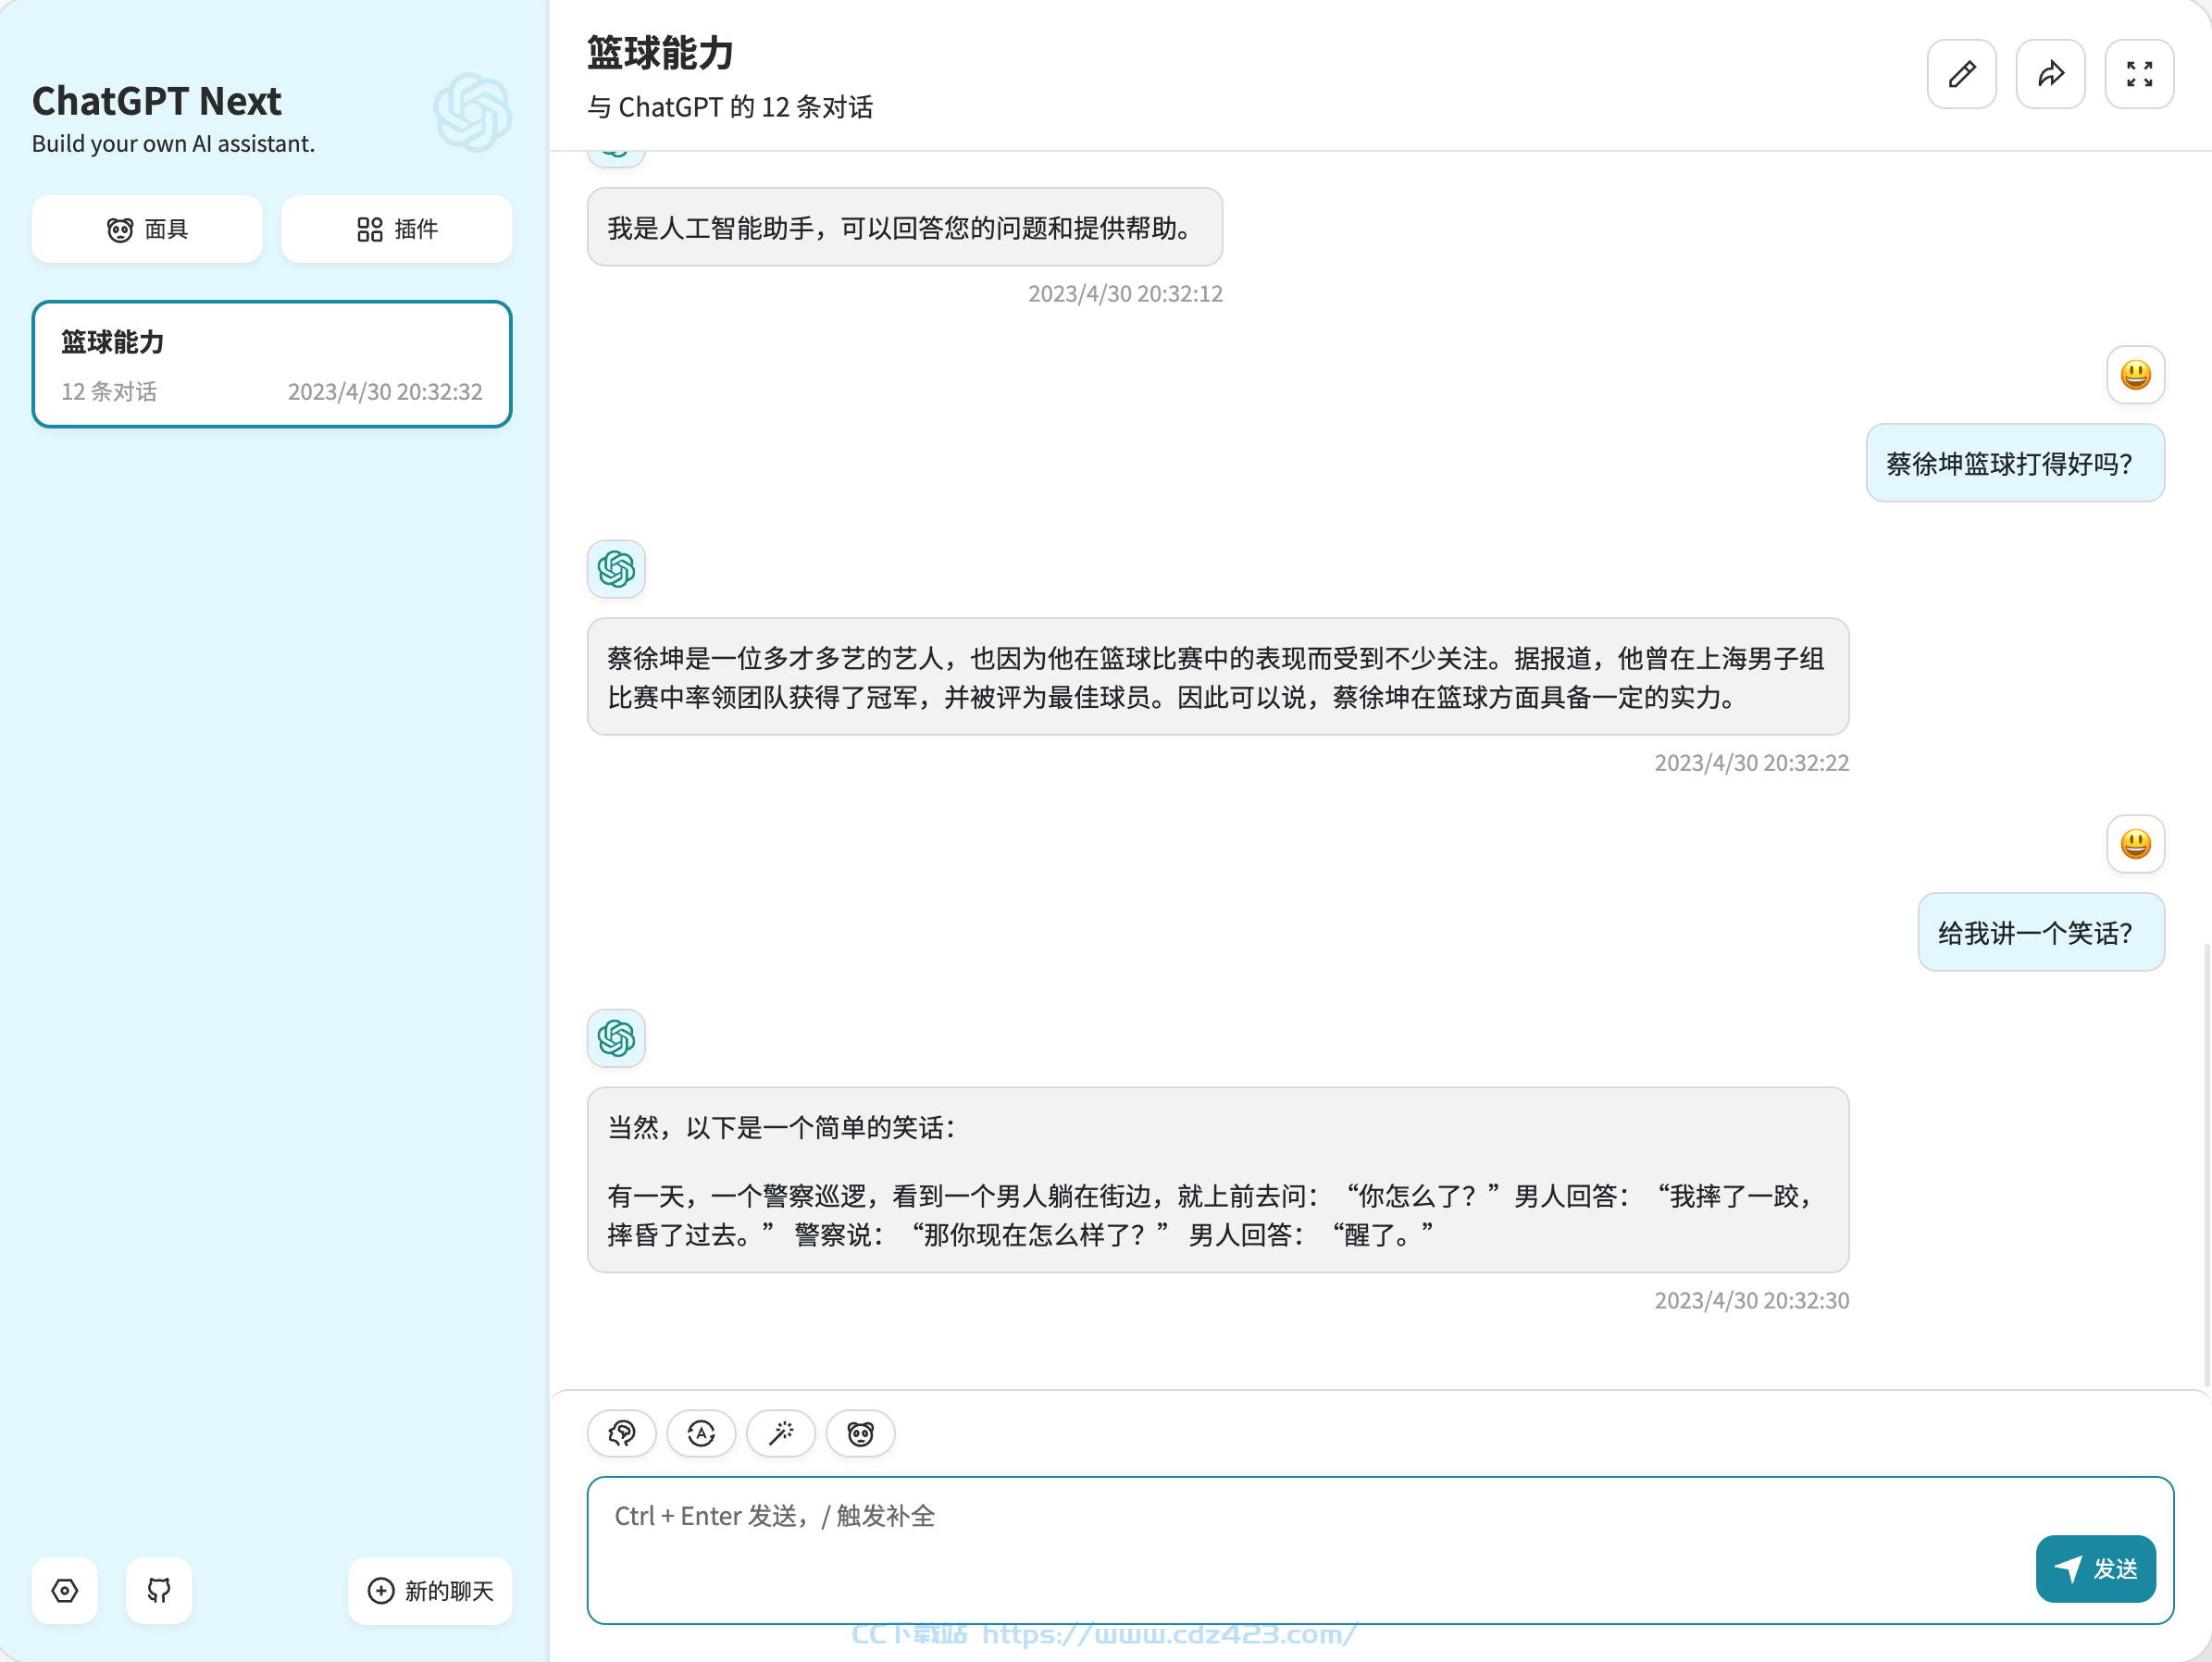
Task: Click the share conversation arrow icon
Action: click(x=2051, y=74)
